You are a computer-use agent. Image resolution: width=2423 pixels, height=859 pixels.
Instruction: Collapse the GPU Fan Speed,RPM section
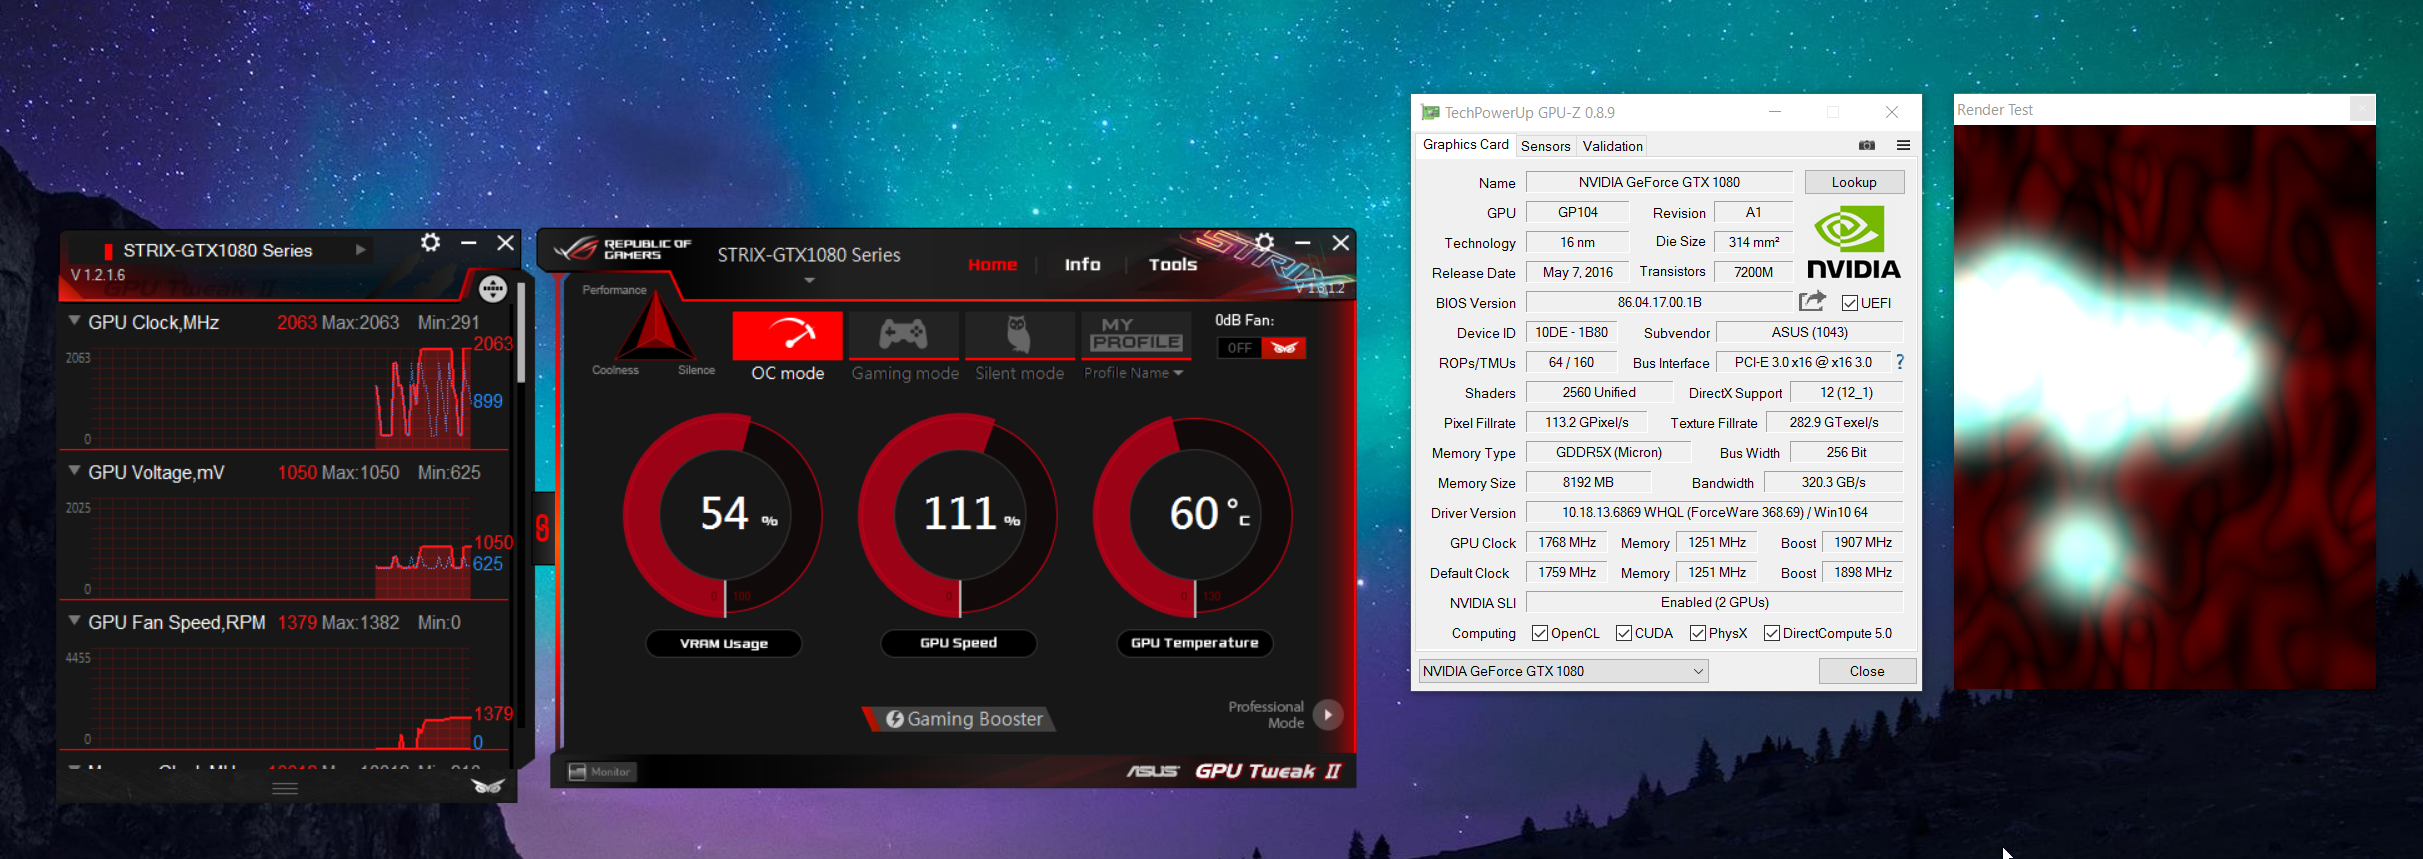(74, 620)
